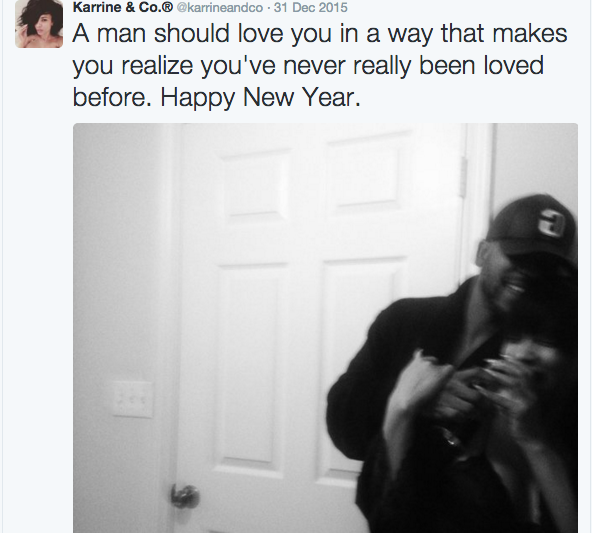Open the 31 Dec 2015 timestamp permalink
Viewport: 592px width, 533px height.
310,8
